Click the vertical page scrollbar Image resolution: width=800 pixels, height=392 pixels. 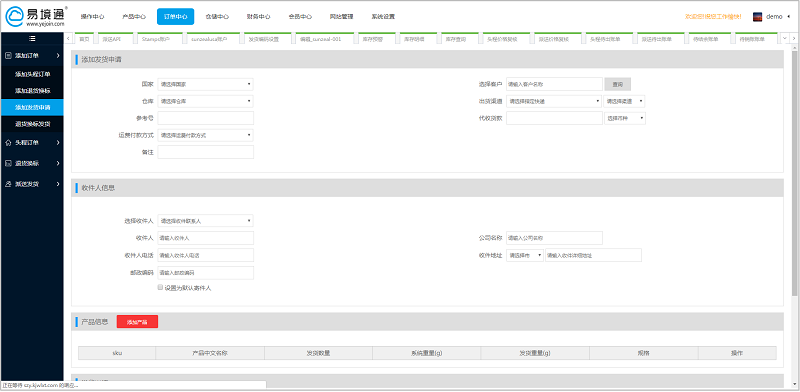pos(794,168)
